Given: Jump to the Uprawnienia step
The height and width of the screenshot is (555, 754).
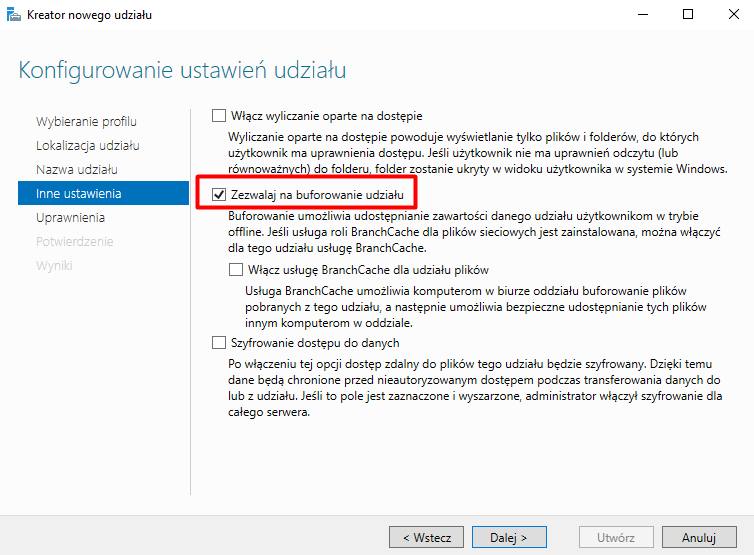Looking at the screenshot, I should [71, 217].
